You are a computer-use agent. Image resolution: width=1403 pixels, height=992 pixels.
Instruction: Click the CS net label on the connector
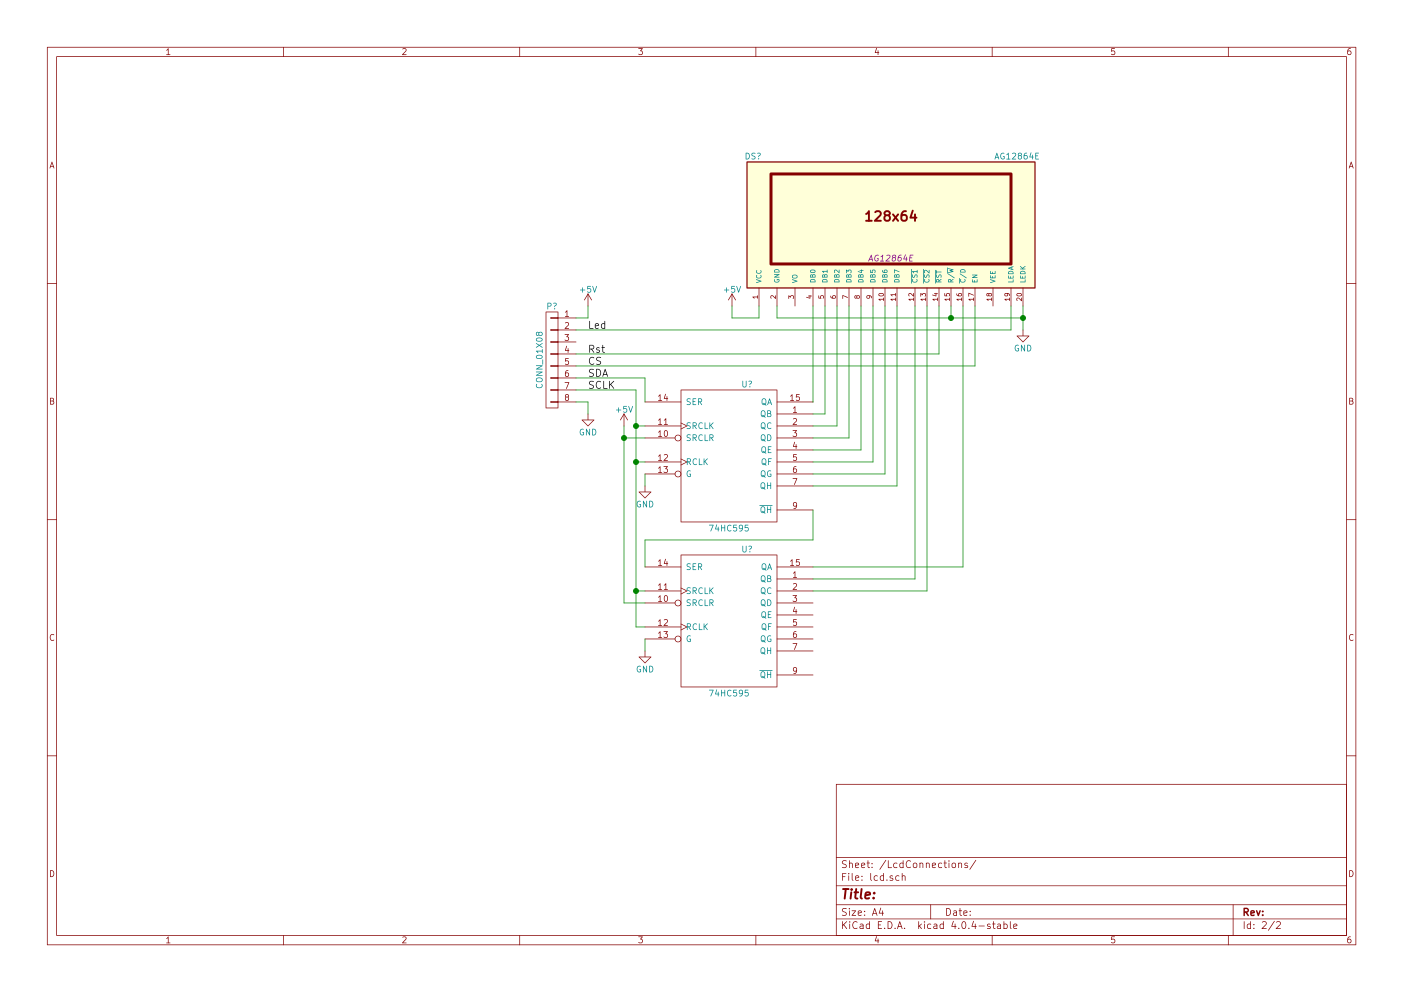click(595, 361)
